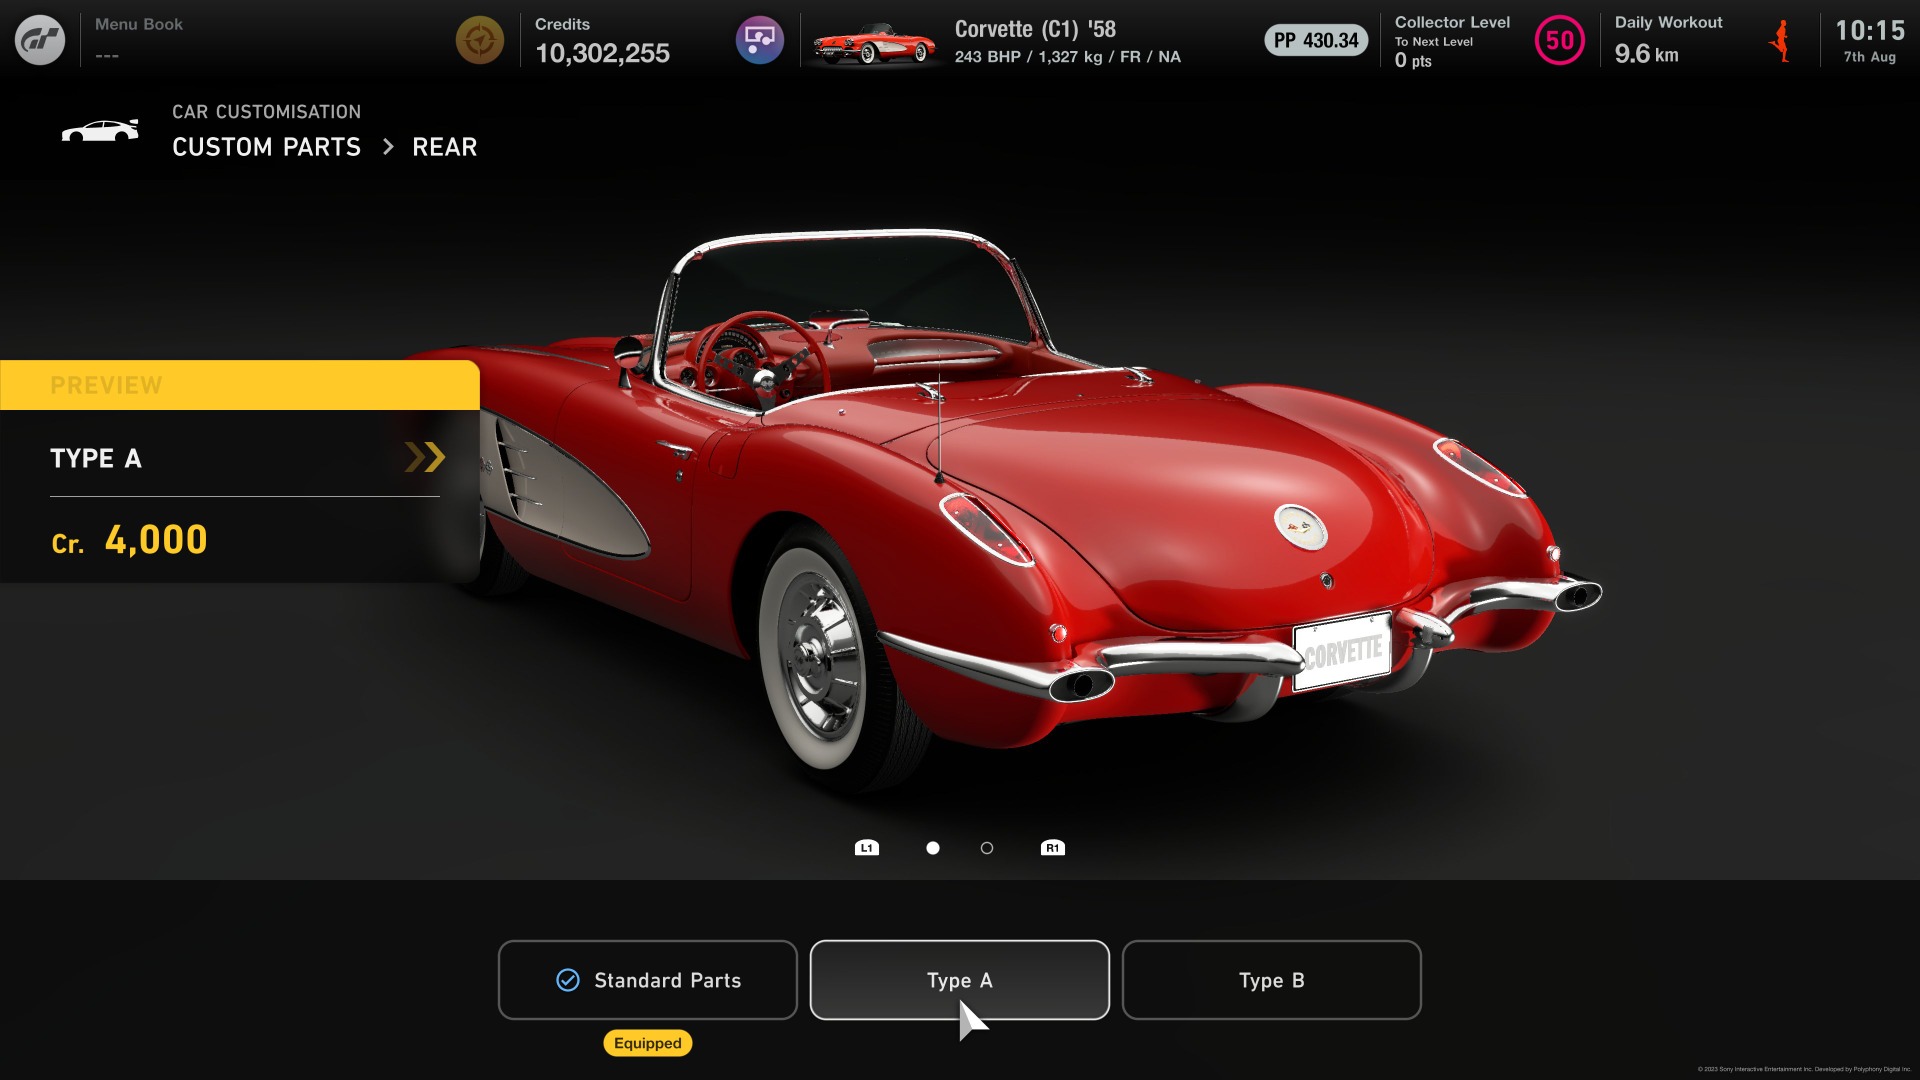Click the Cr. 4,000 price

point(129,540)
